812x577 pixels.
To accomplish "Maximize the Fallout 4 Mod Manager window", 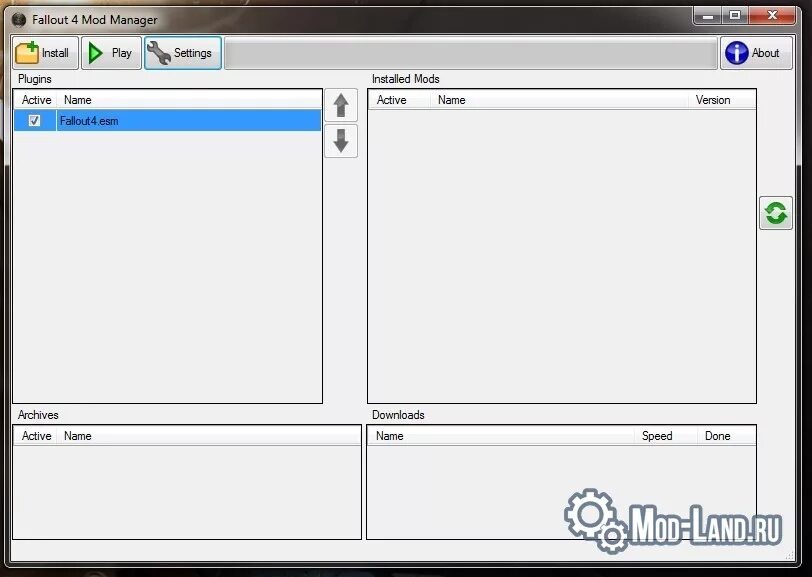I will [x=735, y=16].
